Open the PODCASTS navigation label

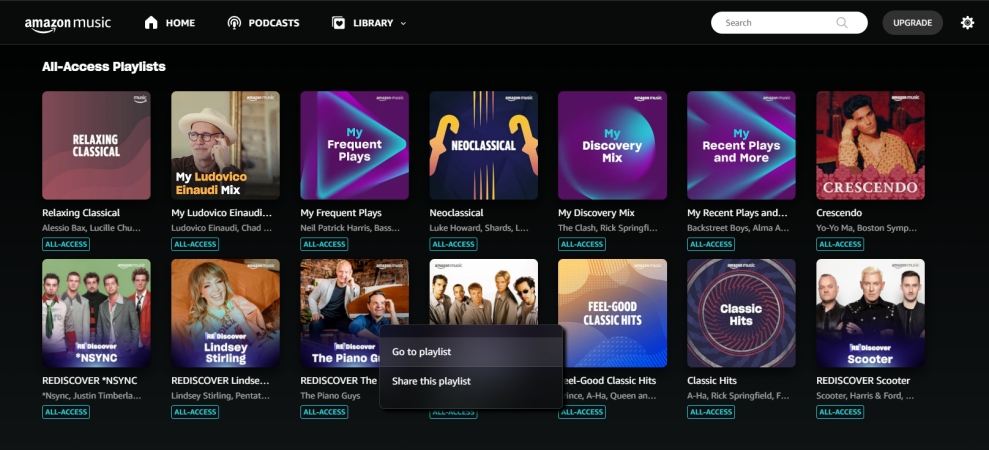pos(274,23)
